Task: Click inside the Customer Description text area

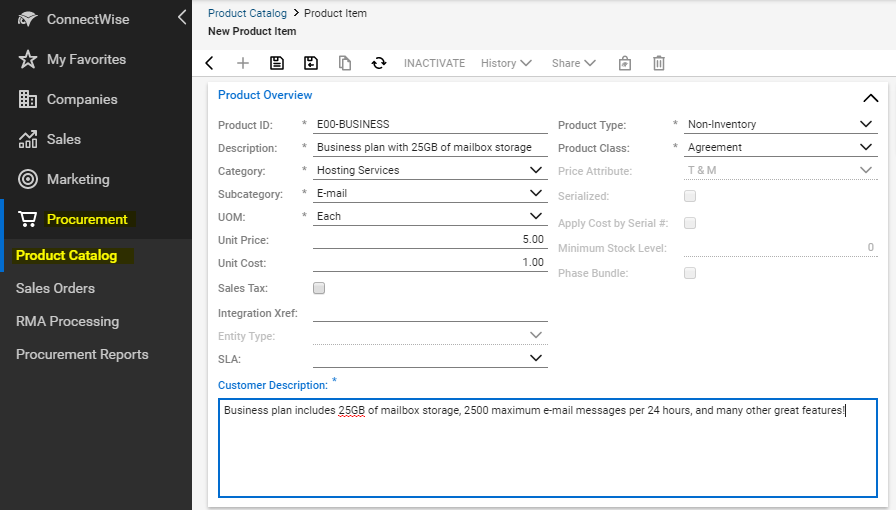Action: point(547,448)
